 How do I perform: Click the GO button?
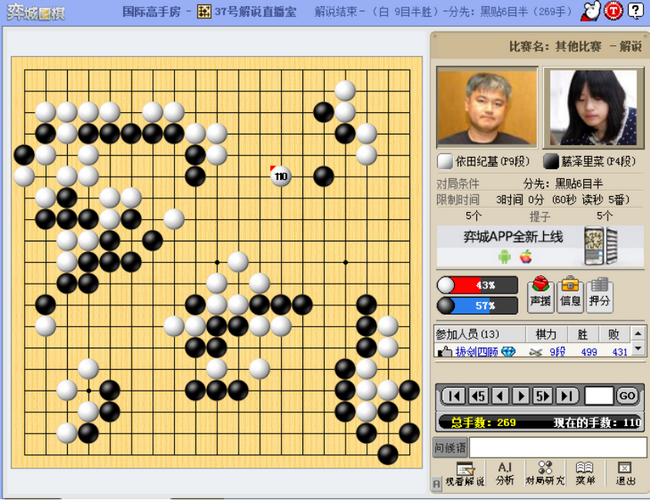[627, 396]
